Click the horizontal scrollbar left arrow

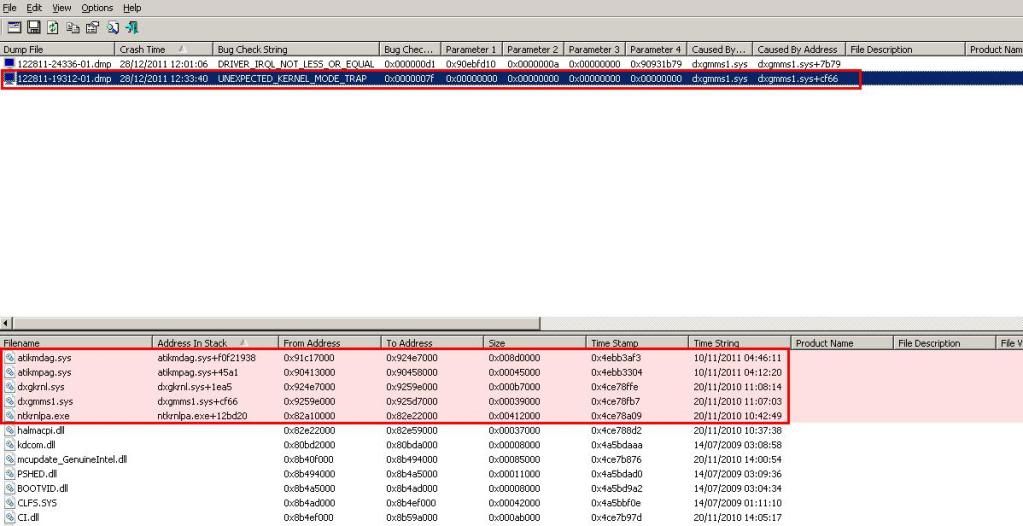point(7,323)
